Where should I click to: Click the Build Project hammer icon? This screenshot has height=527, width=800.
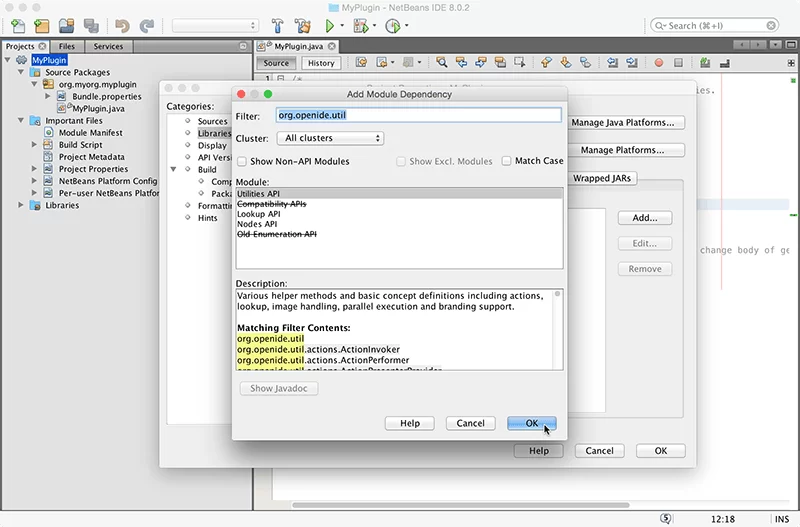[x=278, y=26]
